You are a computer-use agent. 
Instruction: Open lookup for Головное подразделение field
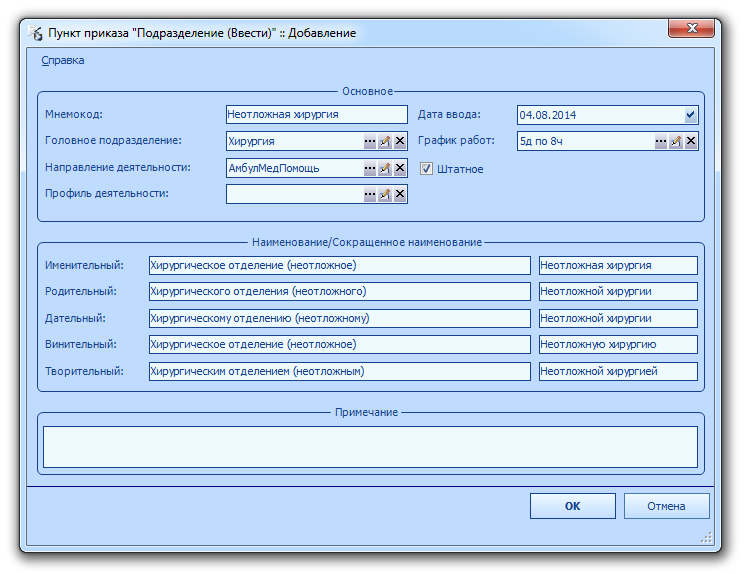[x=370, y=141]
